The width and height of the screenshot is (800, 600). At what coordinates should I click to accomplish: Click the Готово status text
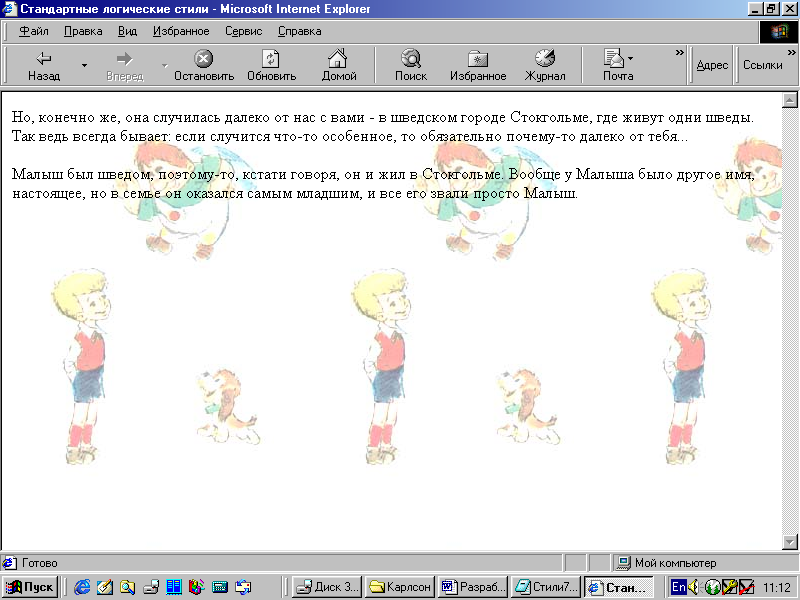pyautogui.click(x=39, y=563)
